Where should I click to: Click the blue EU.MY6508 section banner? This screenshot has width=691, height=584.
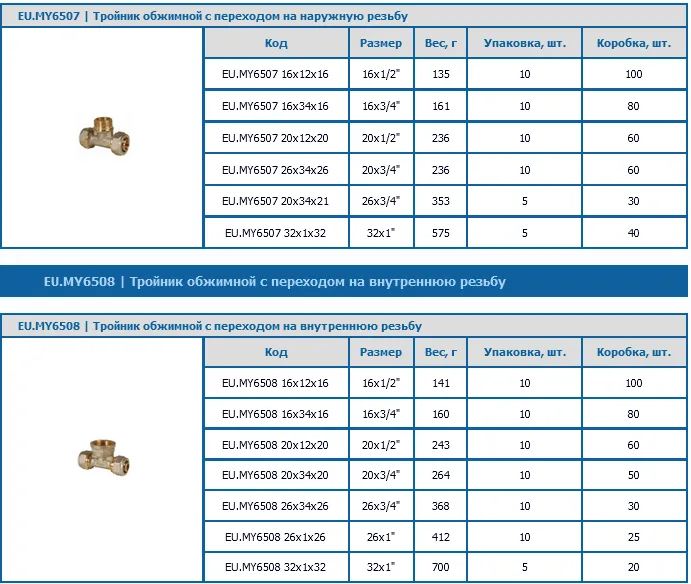[344, 281]
